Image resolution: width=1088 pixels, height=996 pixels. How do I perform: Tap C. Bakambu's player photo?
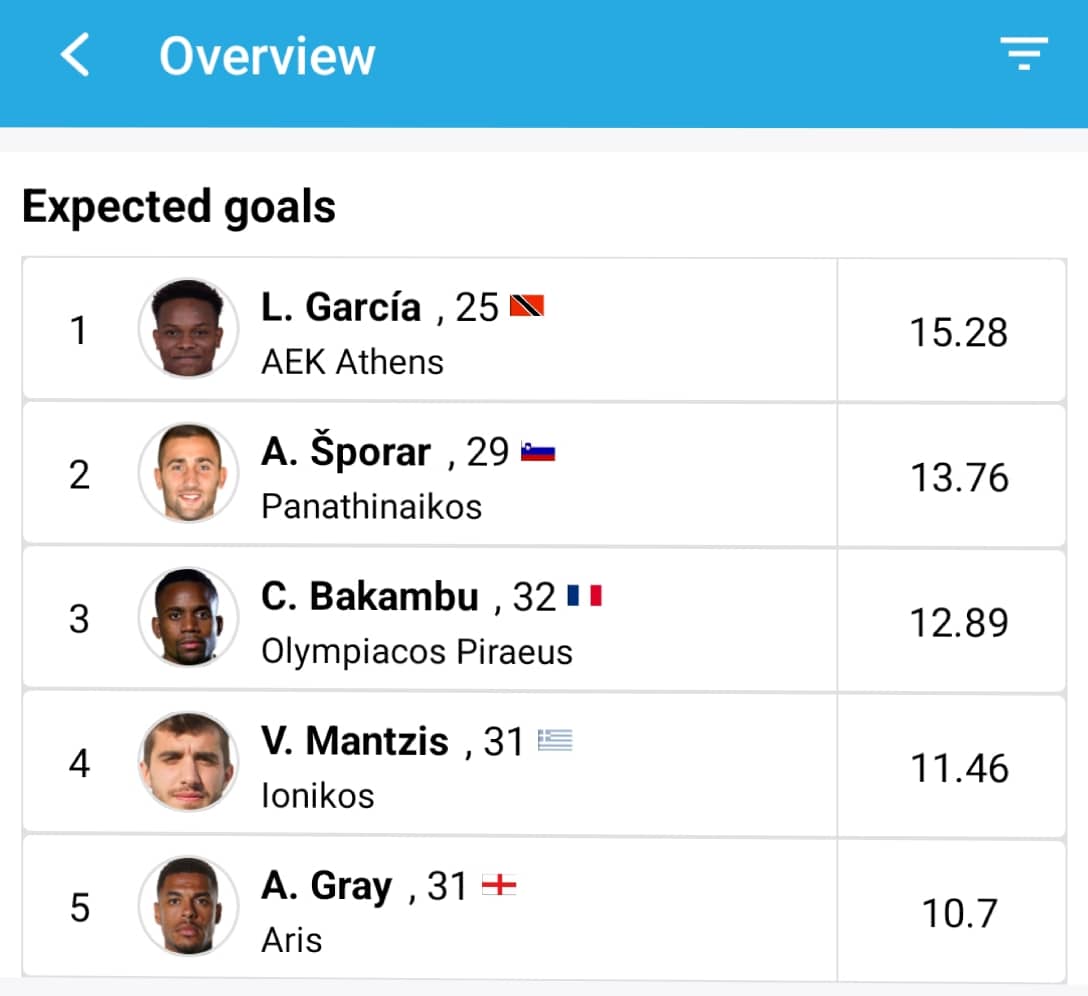pos(188,618)
